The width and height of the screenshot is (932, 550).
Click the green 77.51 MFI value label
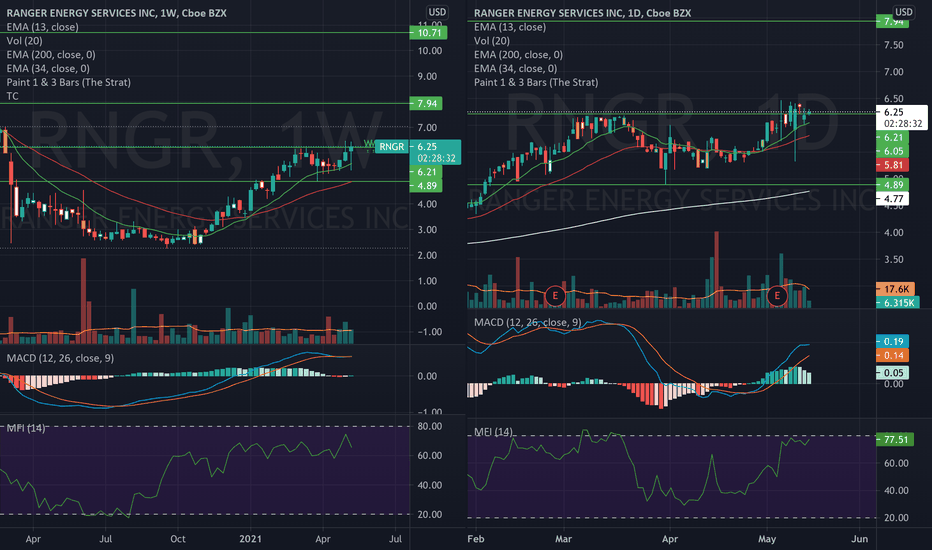[x=895, y=439]
